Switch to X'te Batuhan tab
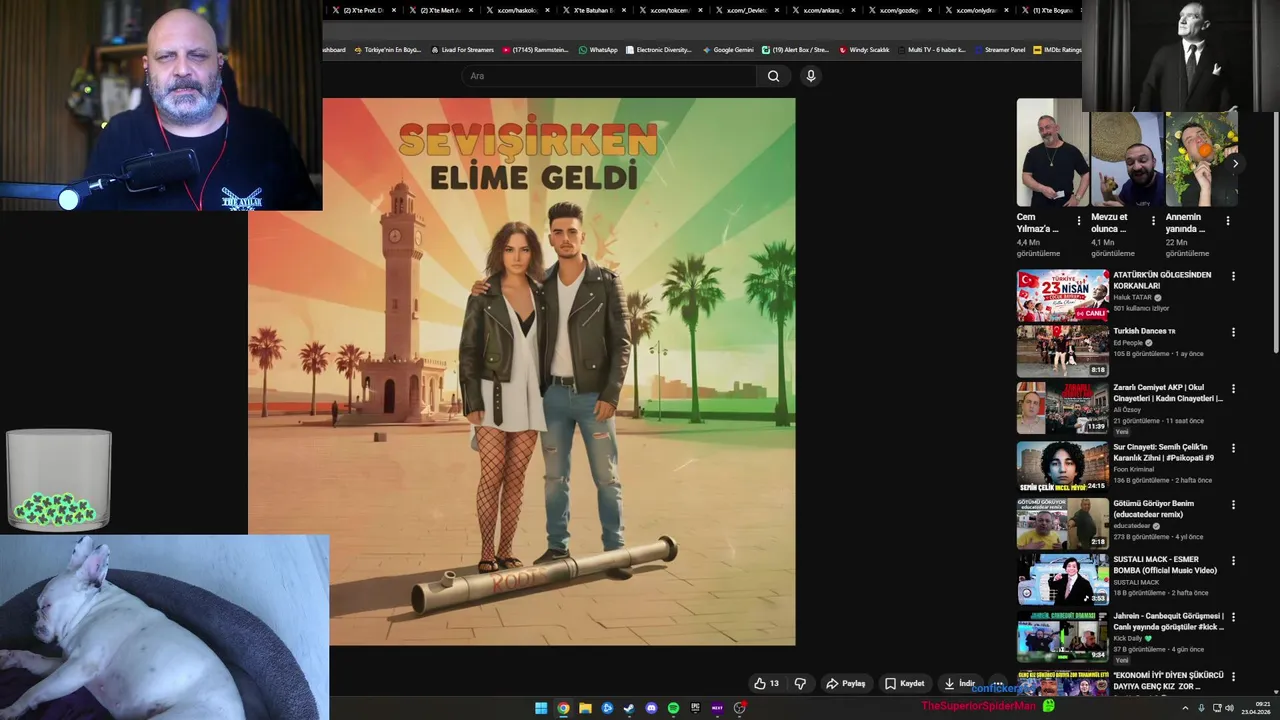Viewport: 1280px width, 720px height. click(x=594, y=10)
